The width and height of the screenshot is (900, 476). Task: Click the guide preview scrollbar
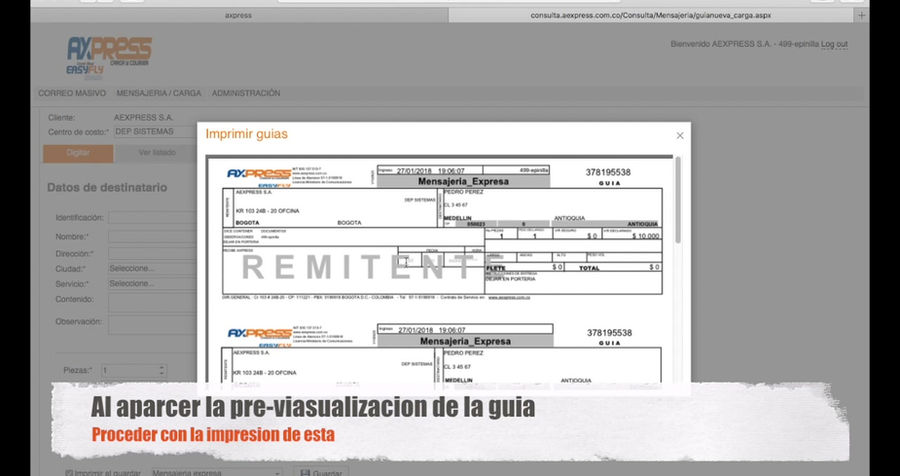click(x=678, y=199)
